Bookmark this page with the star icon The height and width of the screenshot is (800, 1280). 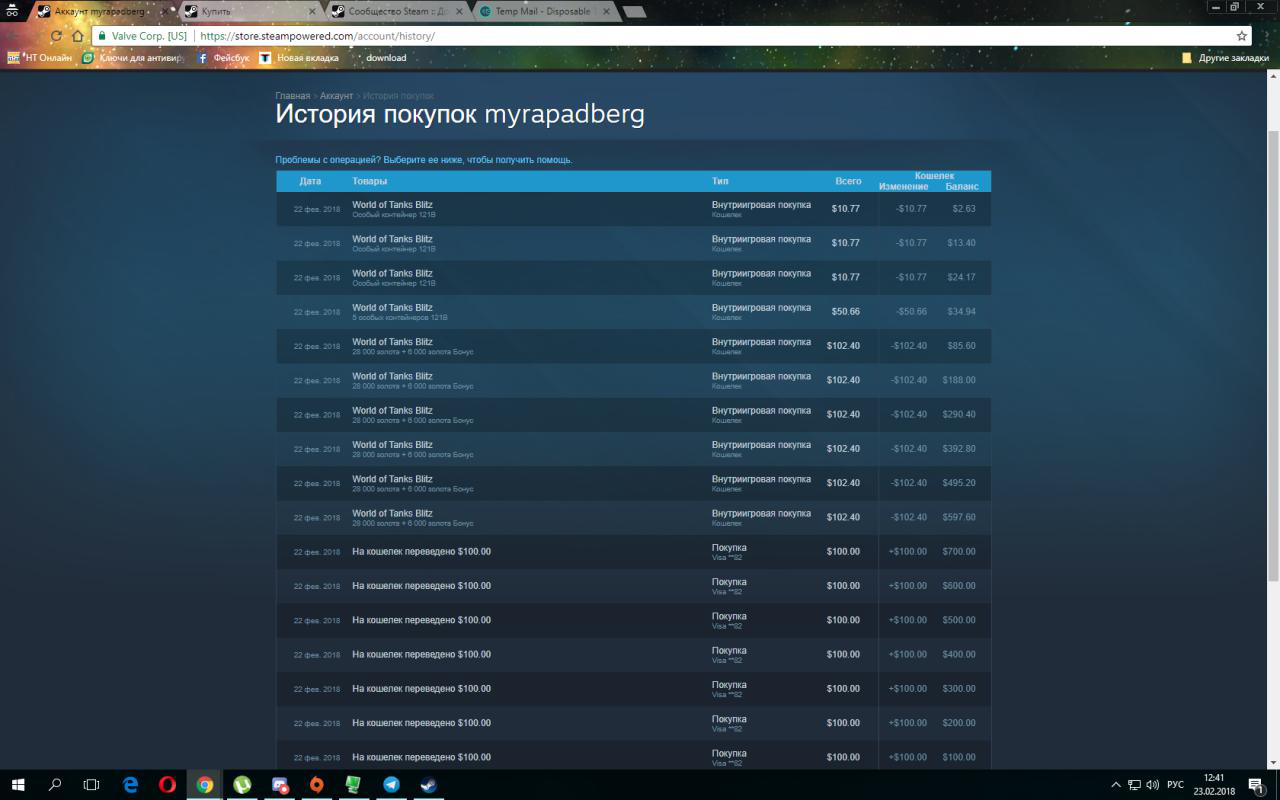(1242, 36)
